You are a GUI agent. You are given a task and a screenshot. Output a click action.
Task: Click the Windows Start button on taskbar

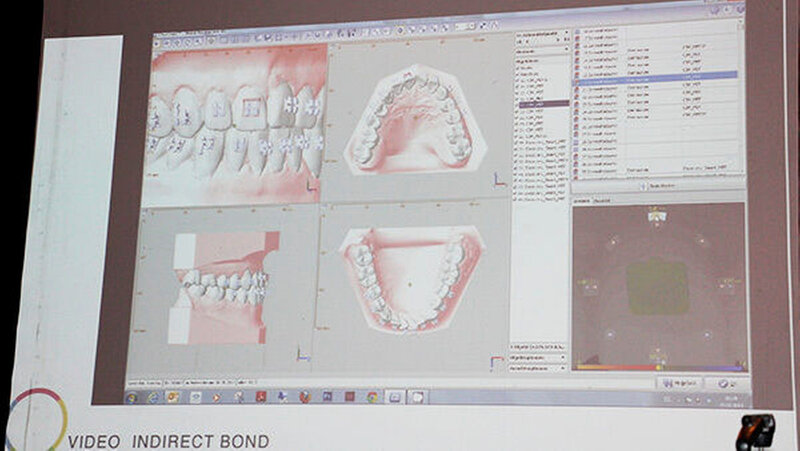tap(133, 397)
